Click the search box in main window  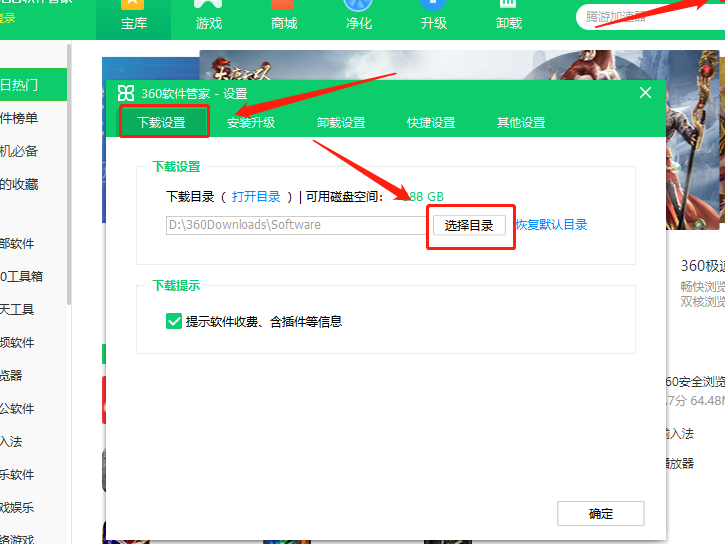(650, 18)
